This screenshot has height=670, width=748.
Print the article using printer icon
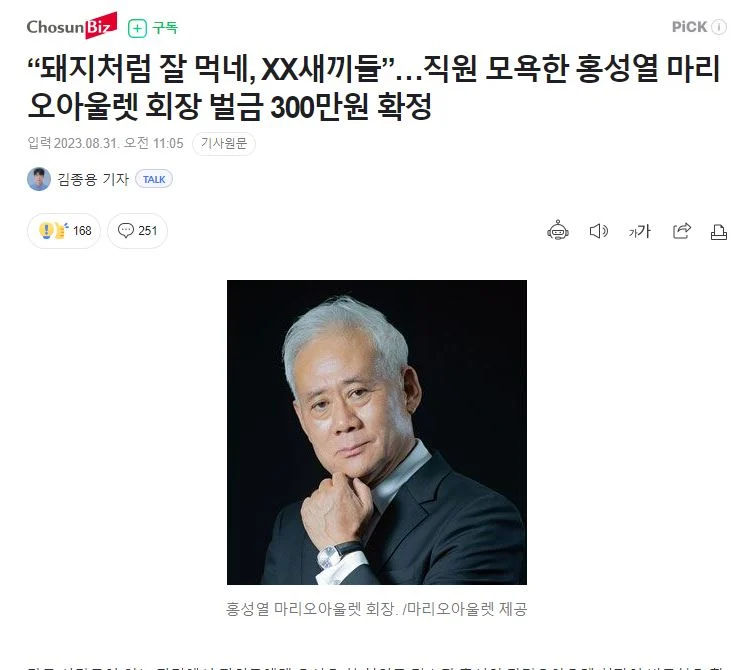(719, 232)
